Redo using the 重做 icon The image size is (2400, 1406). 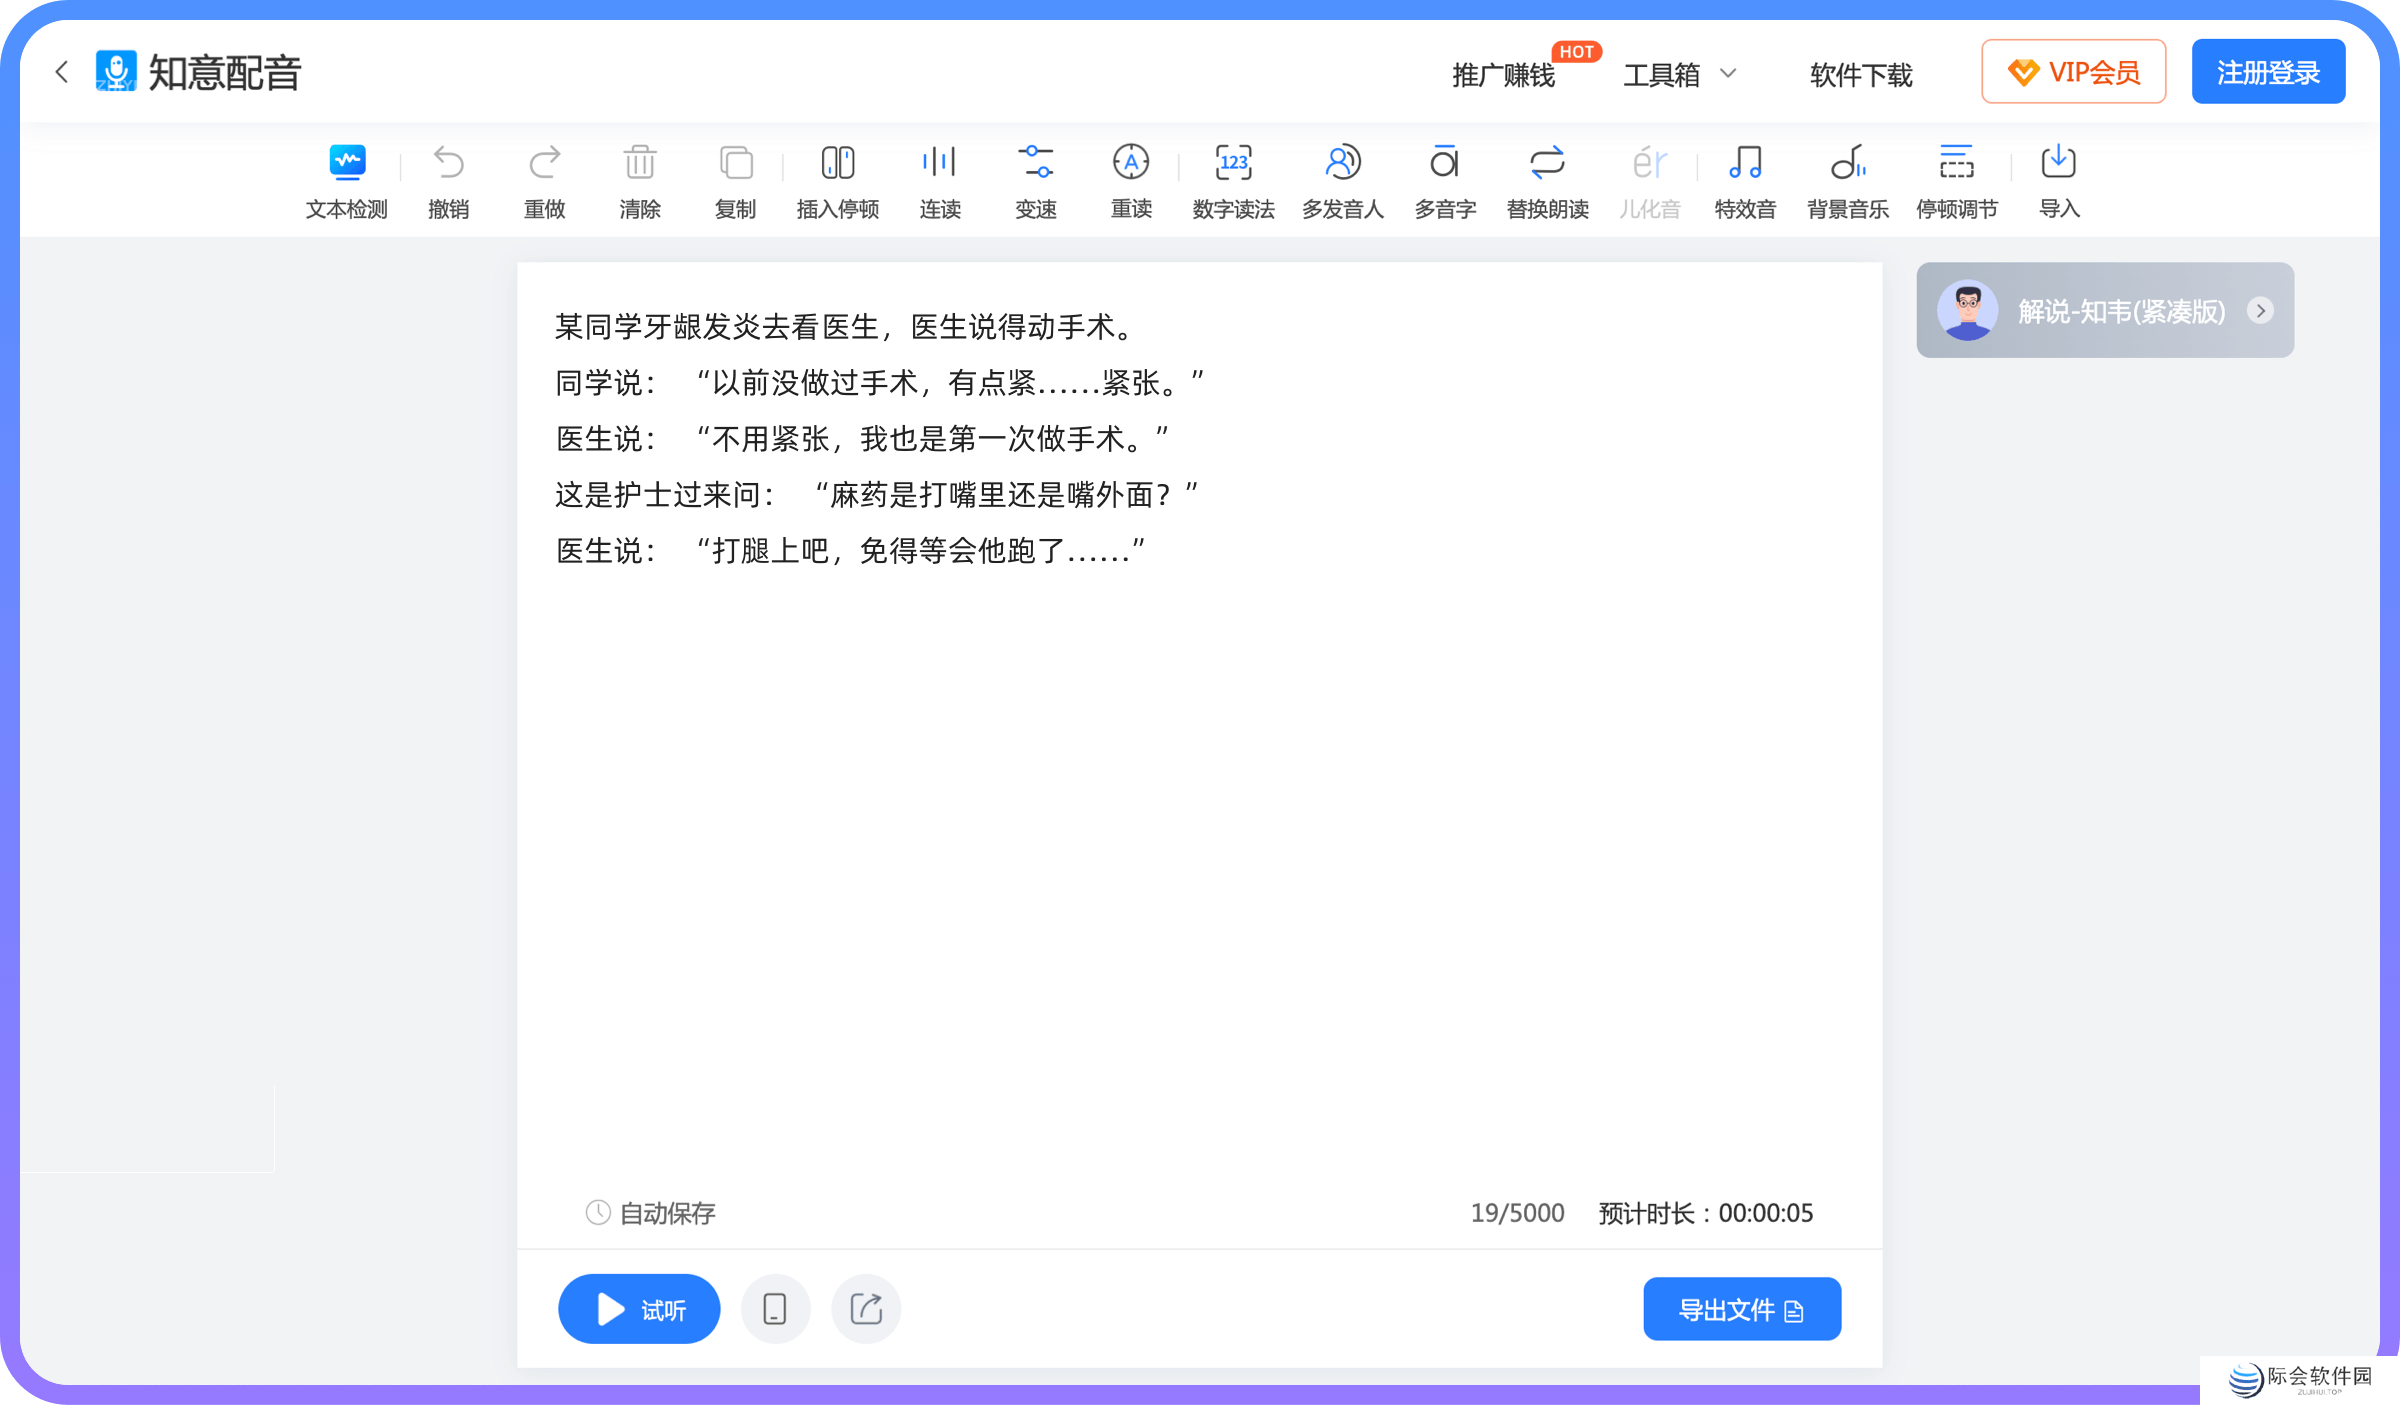tap(544, 180)
